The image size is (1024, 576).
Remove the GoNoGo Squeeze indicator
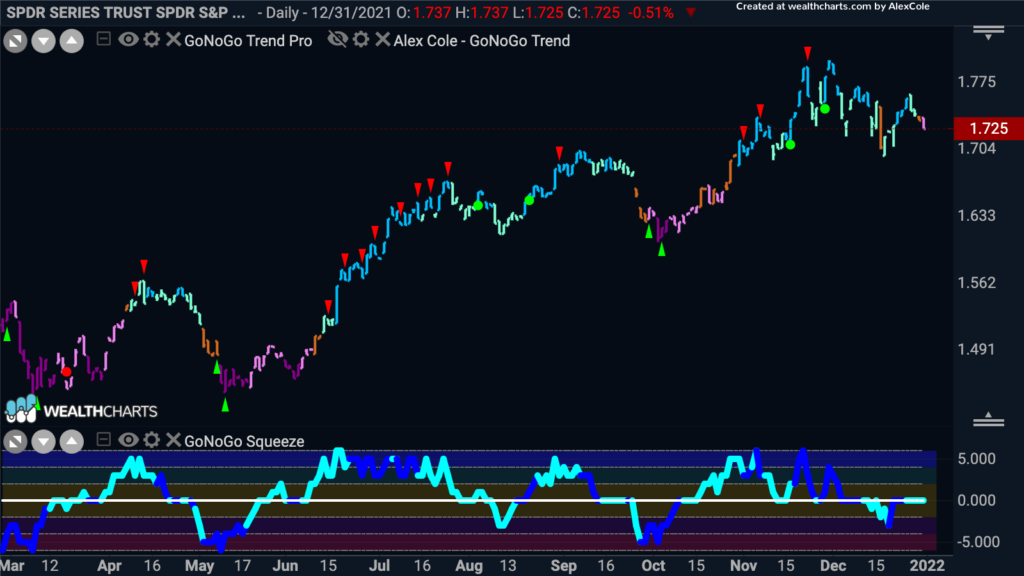click(173, 440)
